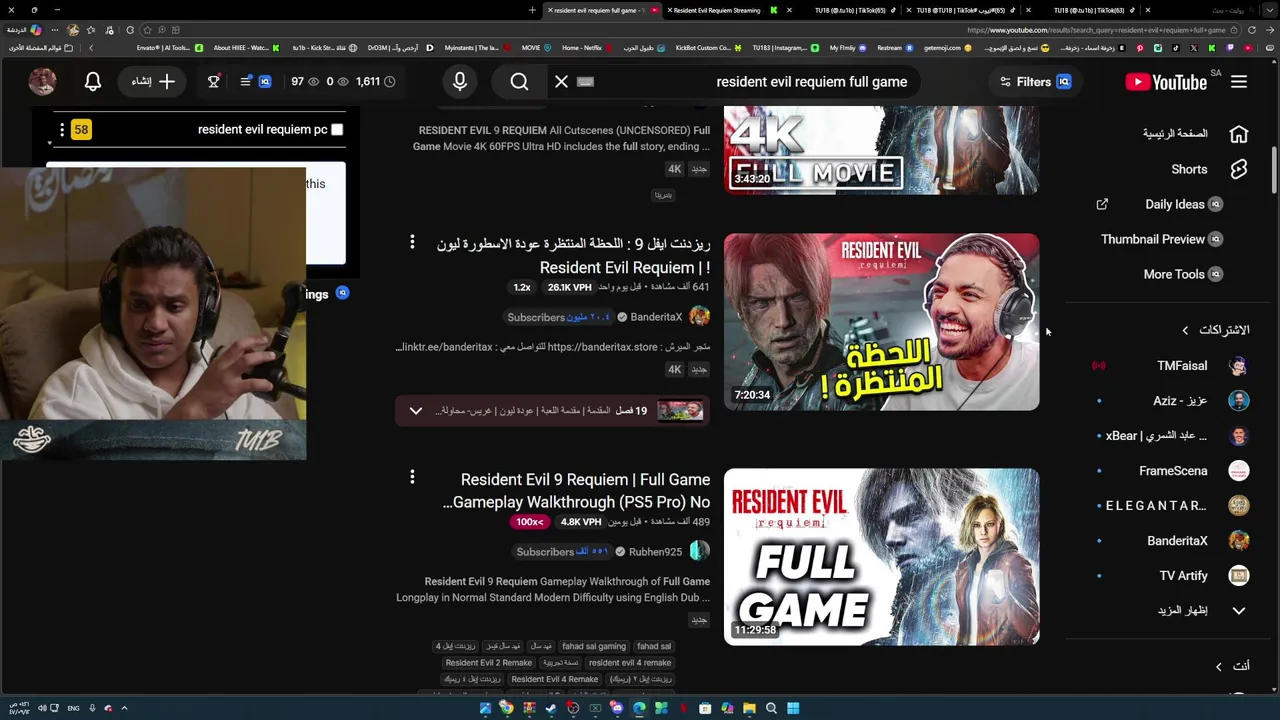Image resolution: width=1280 pixels, height=720 pixels.
Task: Open taskbar Search magnifier
Action: coord(771,708)
